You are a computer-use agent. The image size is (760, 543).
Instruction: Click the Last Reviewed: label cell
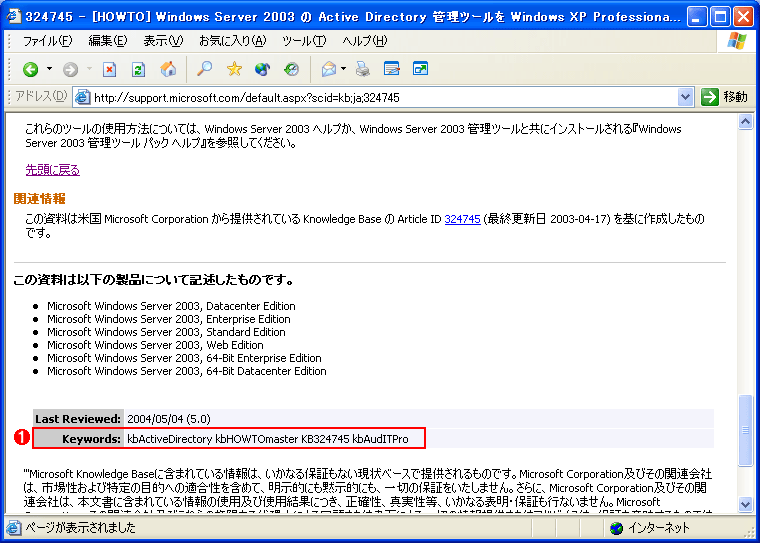click(x=78, y=419)
